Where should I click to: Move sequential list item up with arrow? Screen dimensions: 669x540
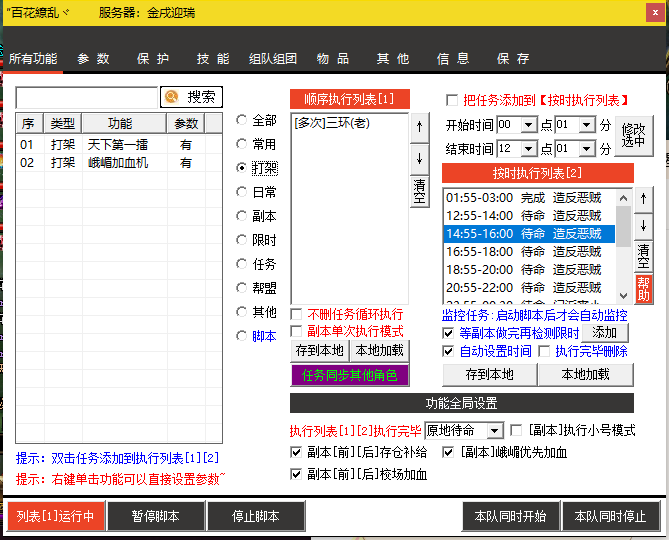click(x=419, y=127)
